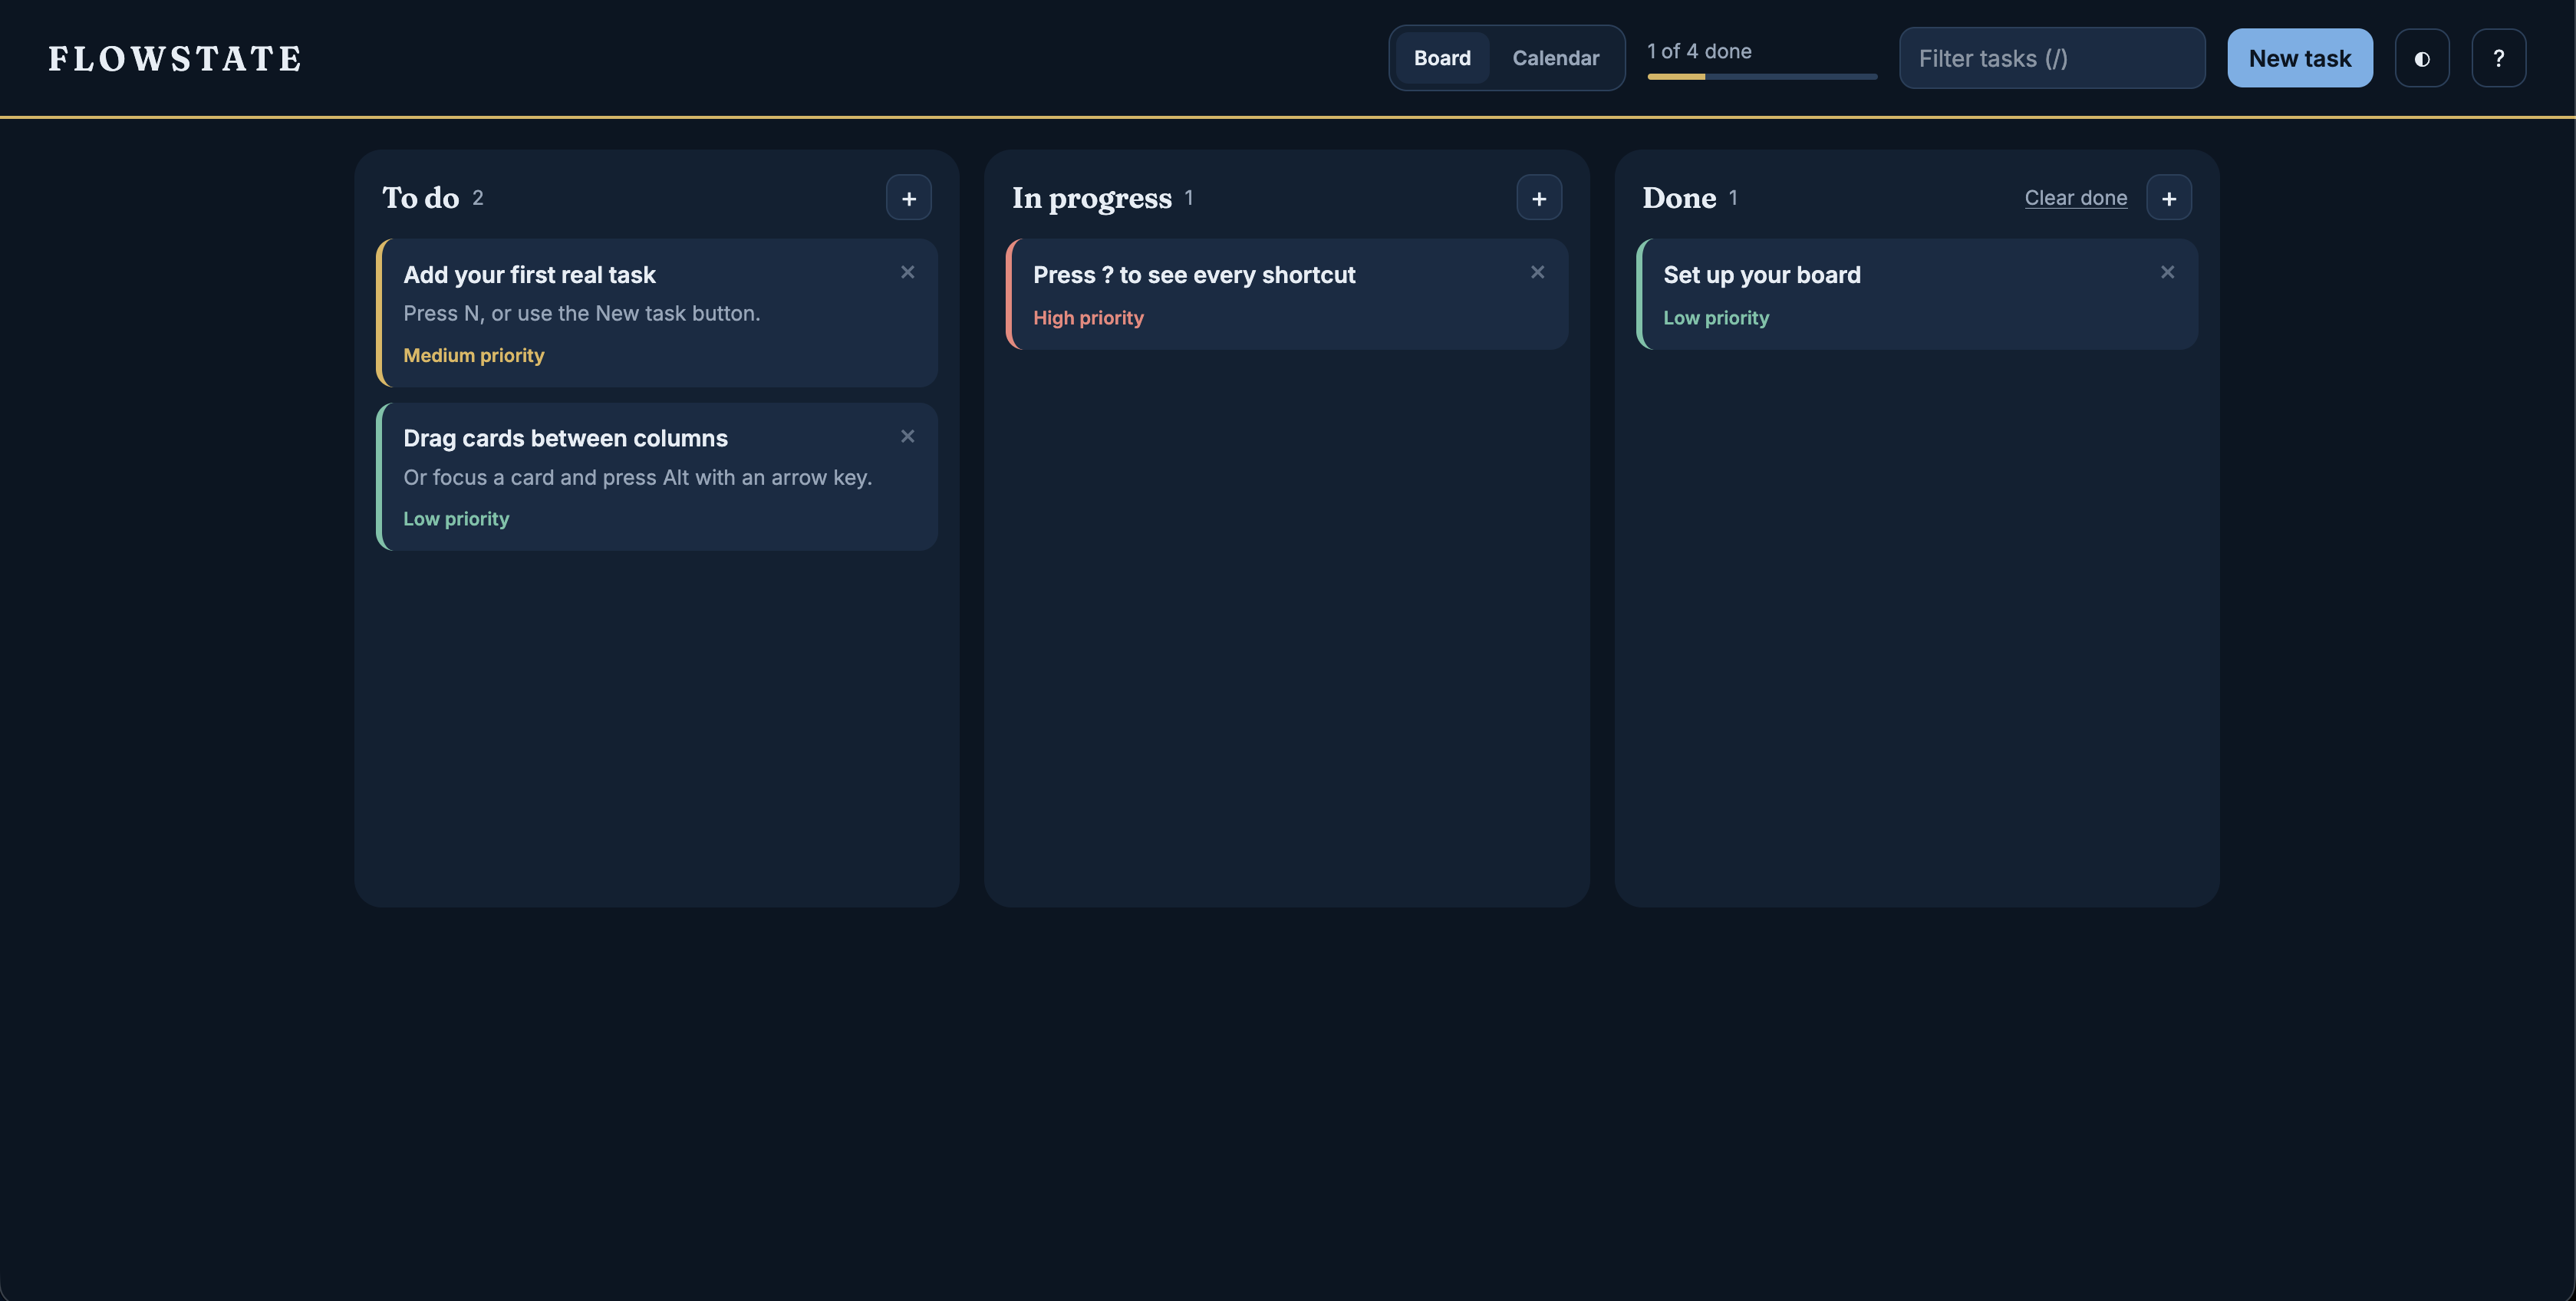Viewport: 2576px width, 1301px height.
Task: Switch to the Calendar view
Action: tap(1555, 58)
